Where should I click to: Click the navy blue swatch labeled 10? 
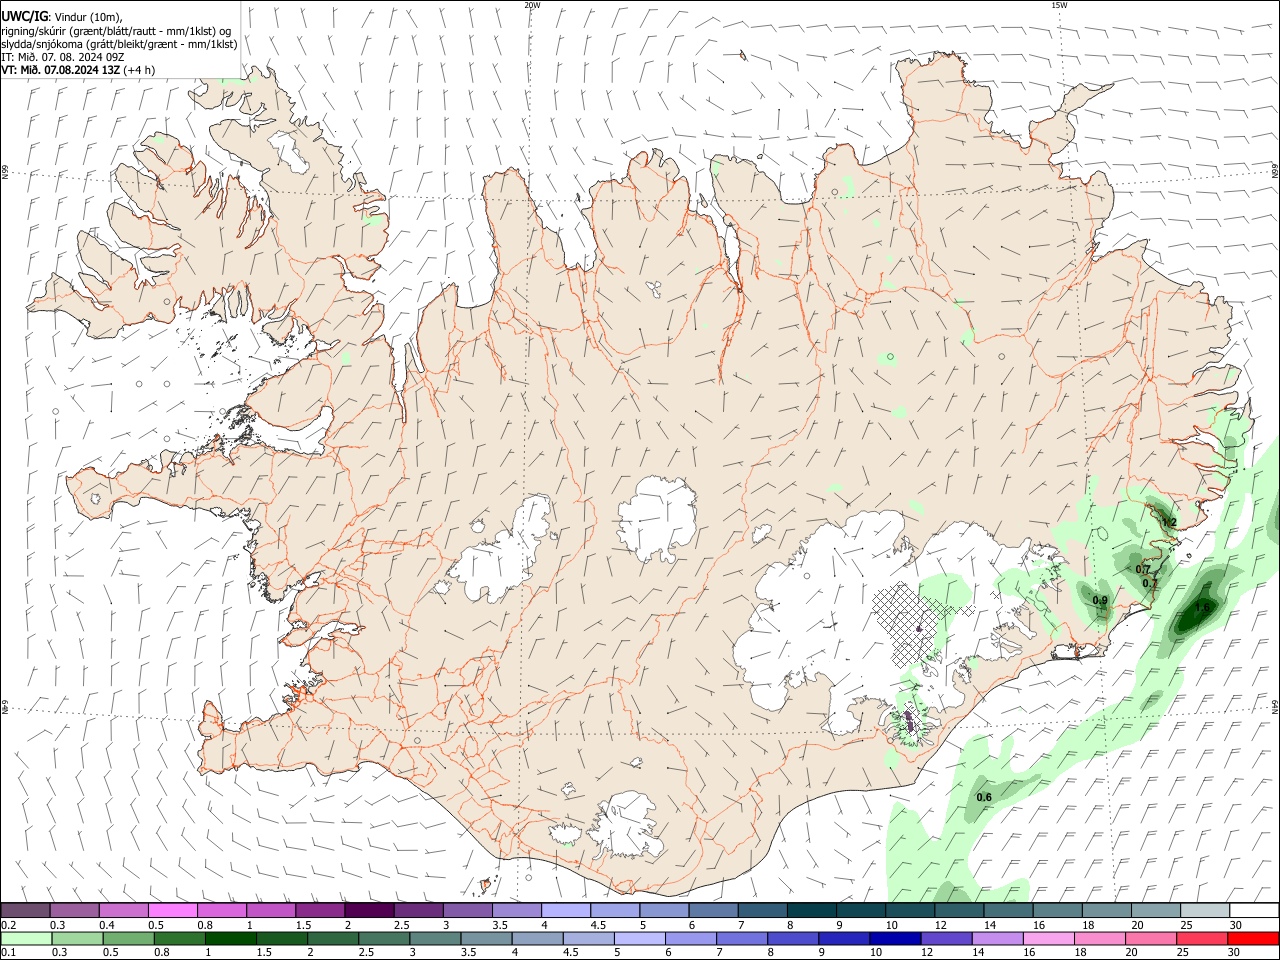[x=895, y=938]
